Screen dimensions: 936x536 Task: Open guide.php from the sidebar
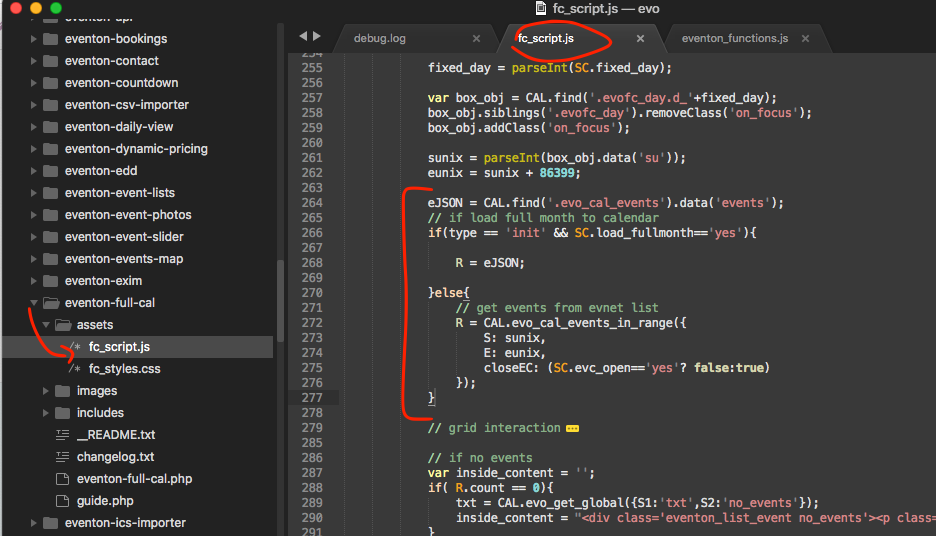[104, 501]
